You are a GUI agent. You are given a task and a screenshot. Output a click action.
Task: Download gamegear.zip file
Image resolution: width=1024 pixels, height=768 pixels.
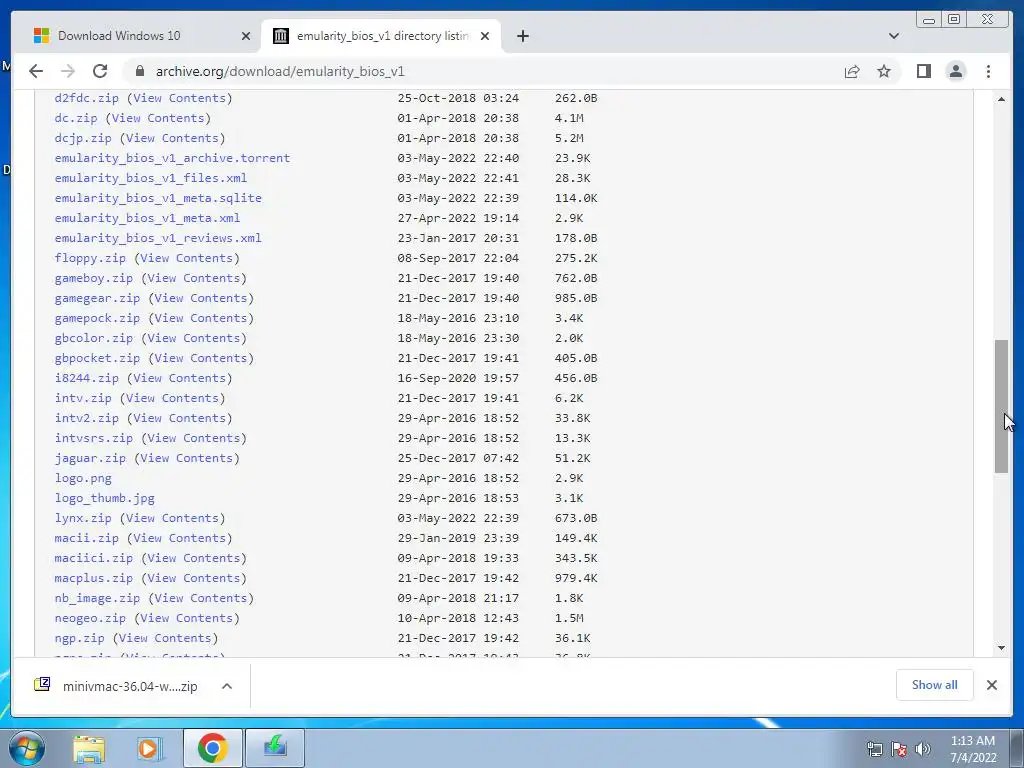[x=97, y=298]
